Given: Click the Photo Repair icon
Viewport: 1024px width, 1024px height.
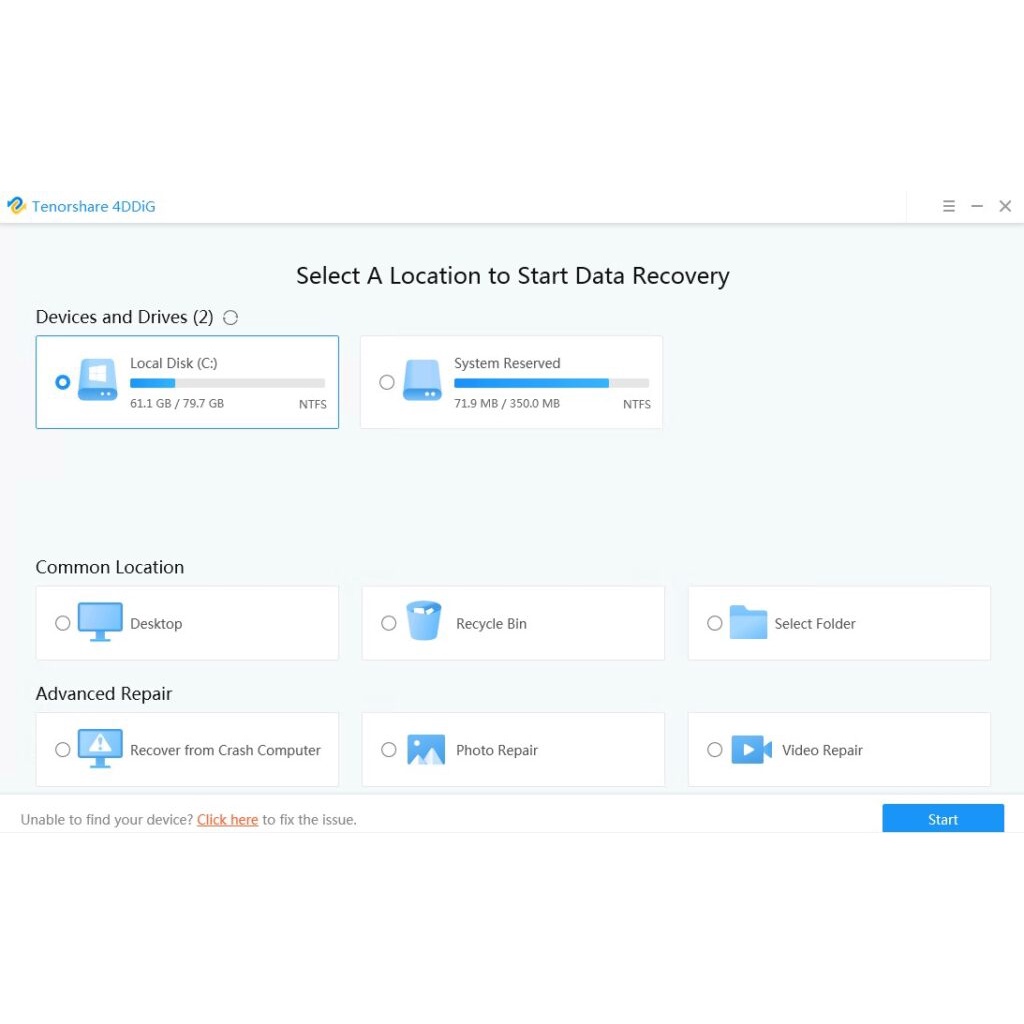Looking at the screenshot, I should 426,749.
